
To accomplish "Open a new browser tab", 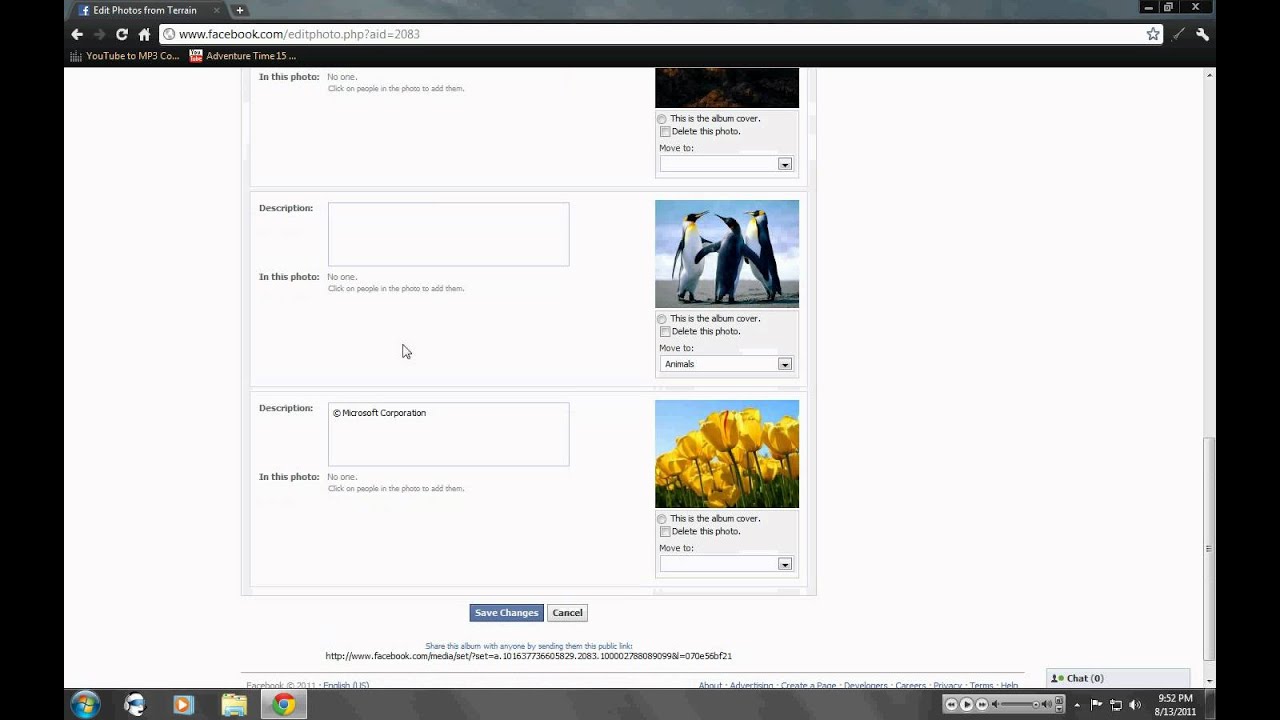I will pyautogui.click(x=239, y=10).
